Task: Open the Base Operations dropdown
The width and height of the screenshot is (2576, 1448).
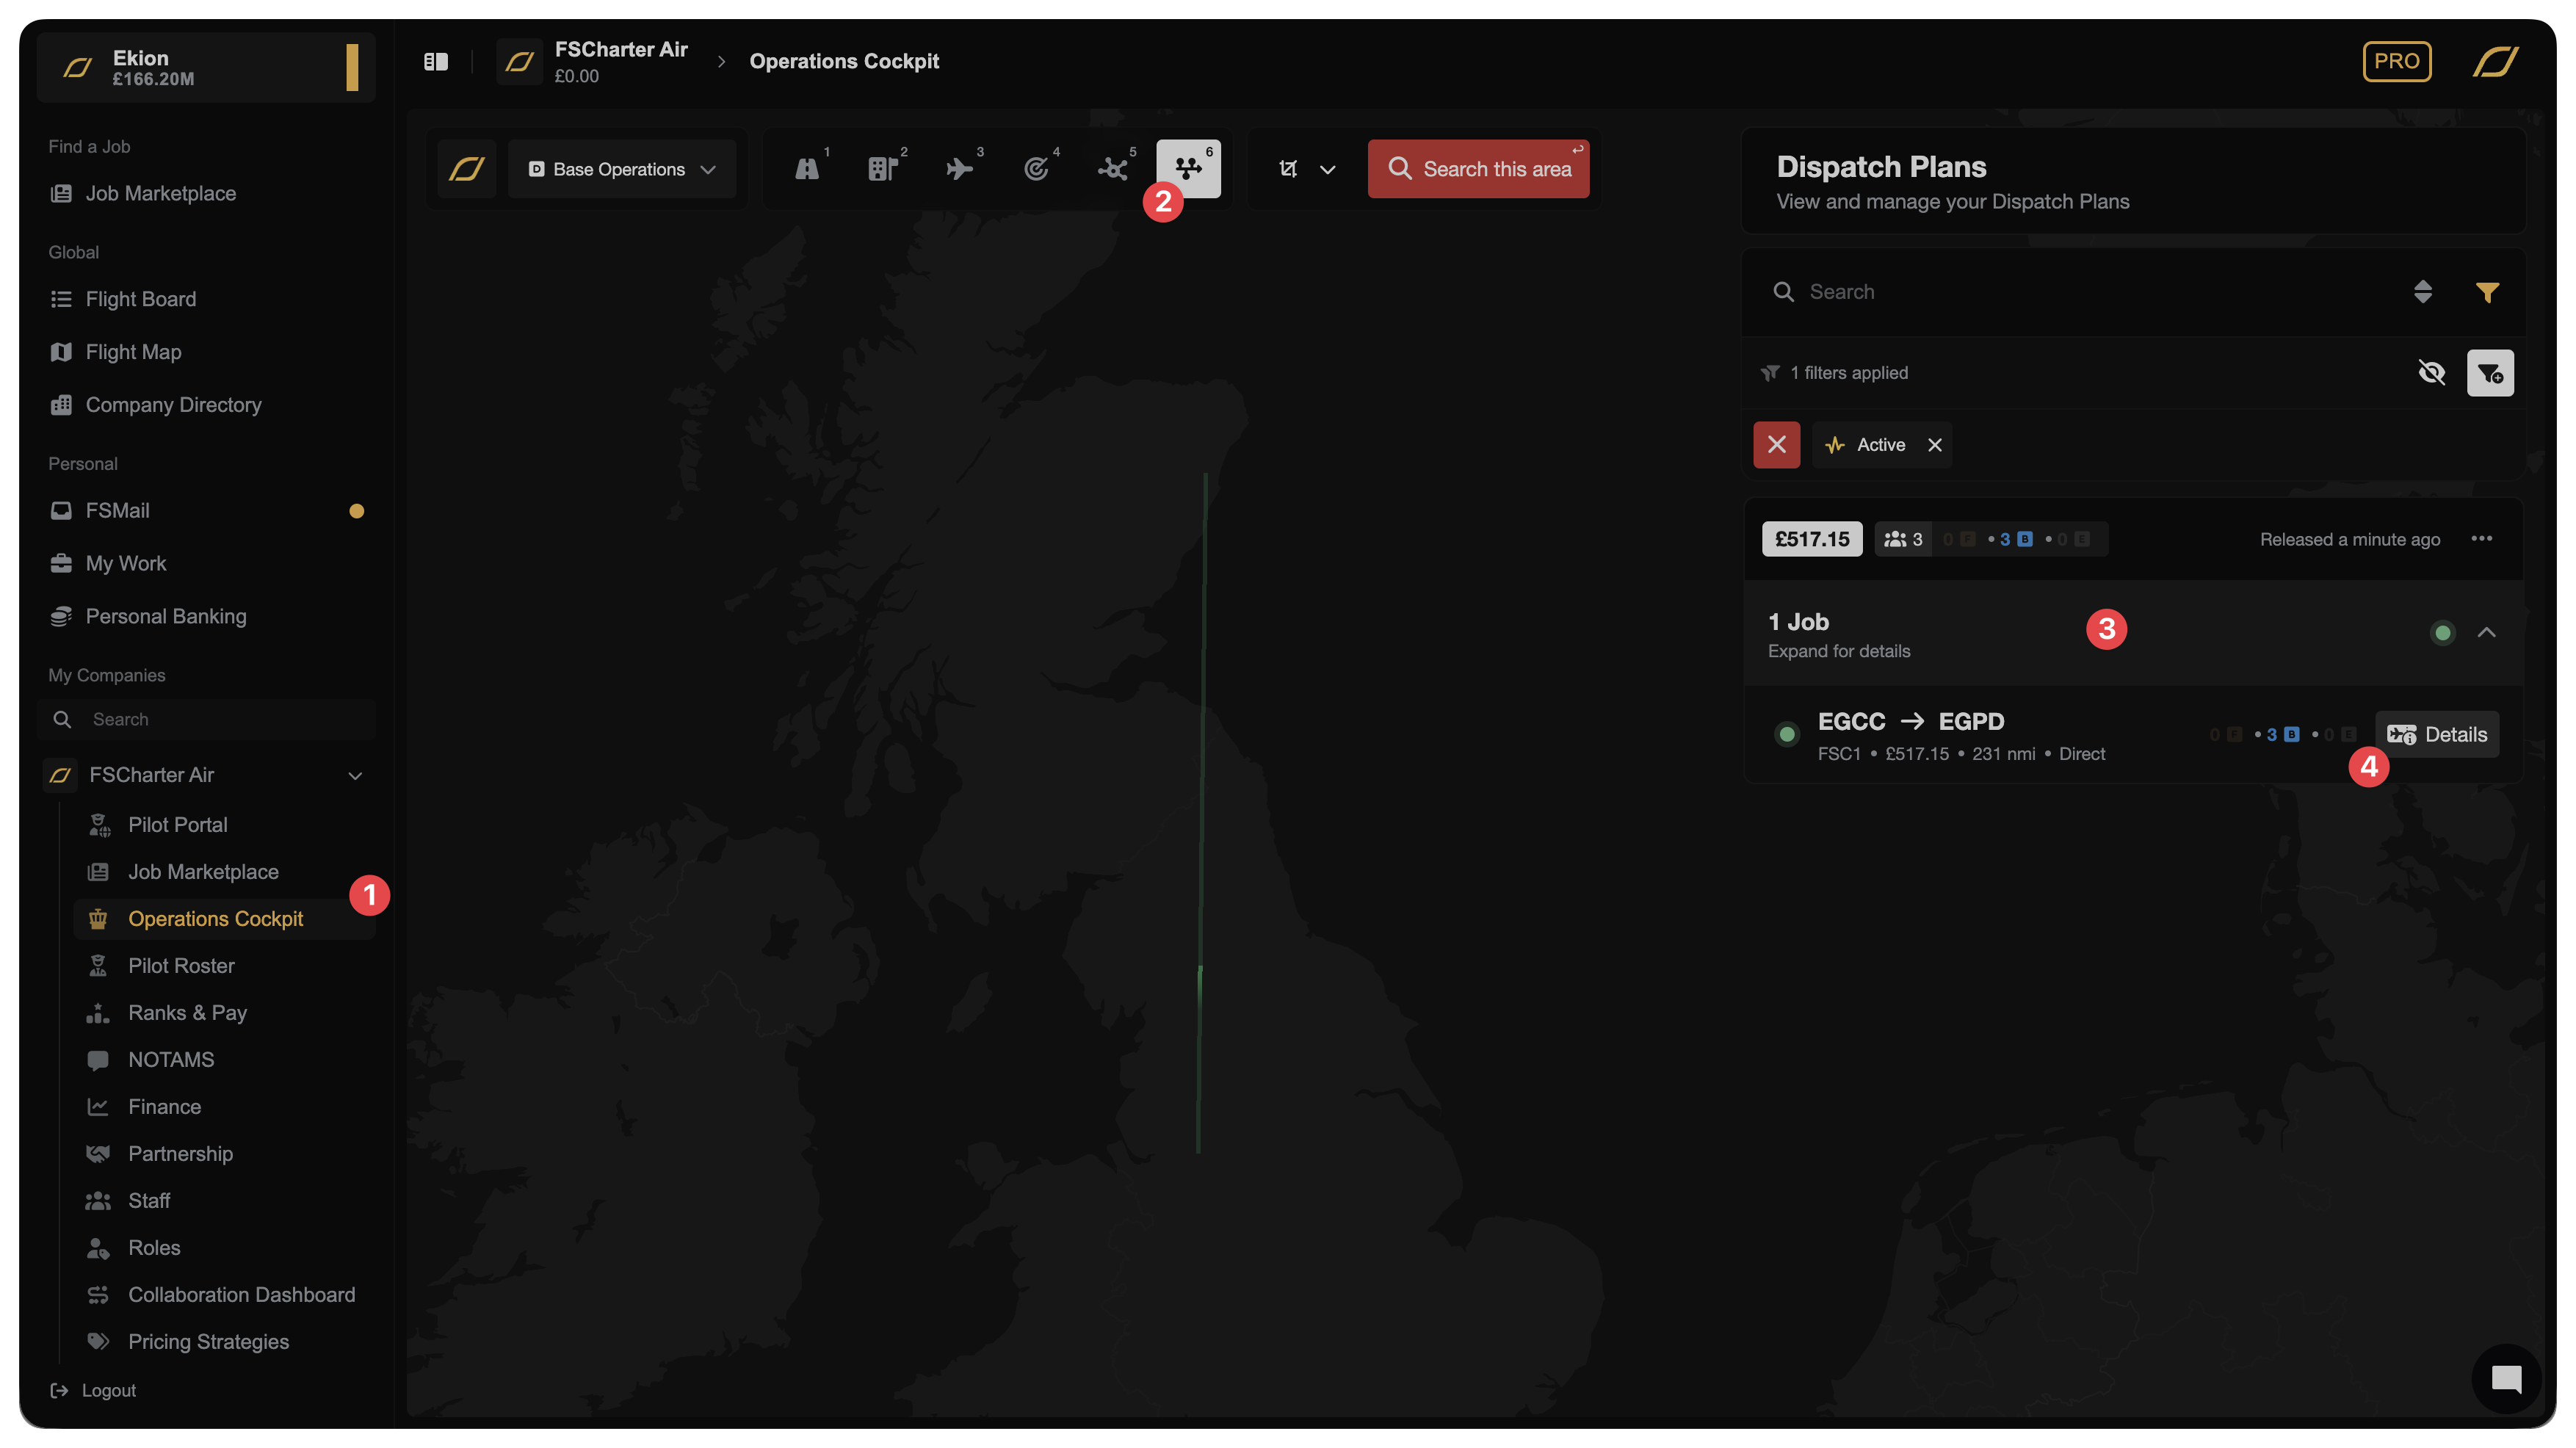Action: pos(622,169)
